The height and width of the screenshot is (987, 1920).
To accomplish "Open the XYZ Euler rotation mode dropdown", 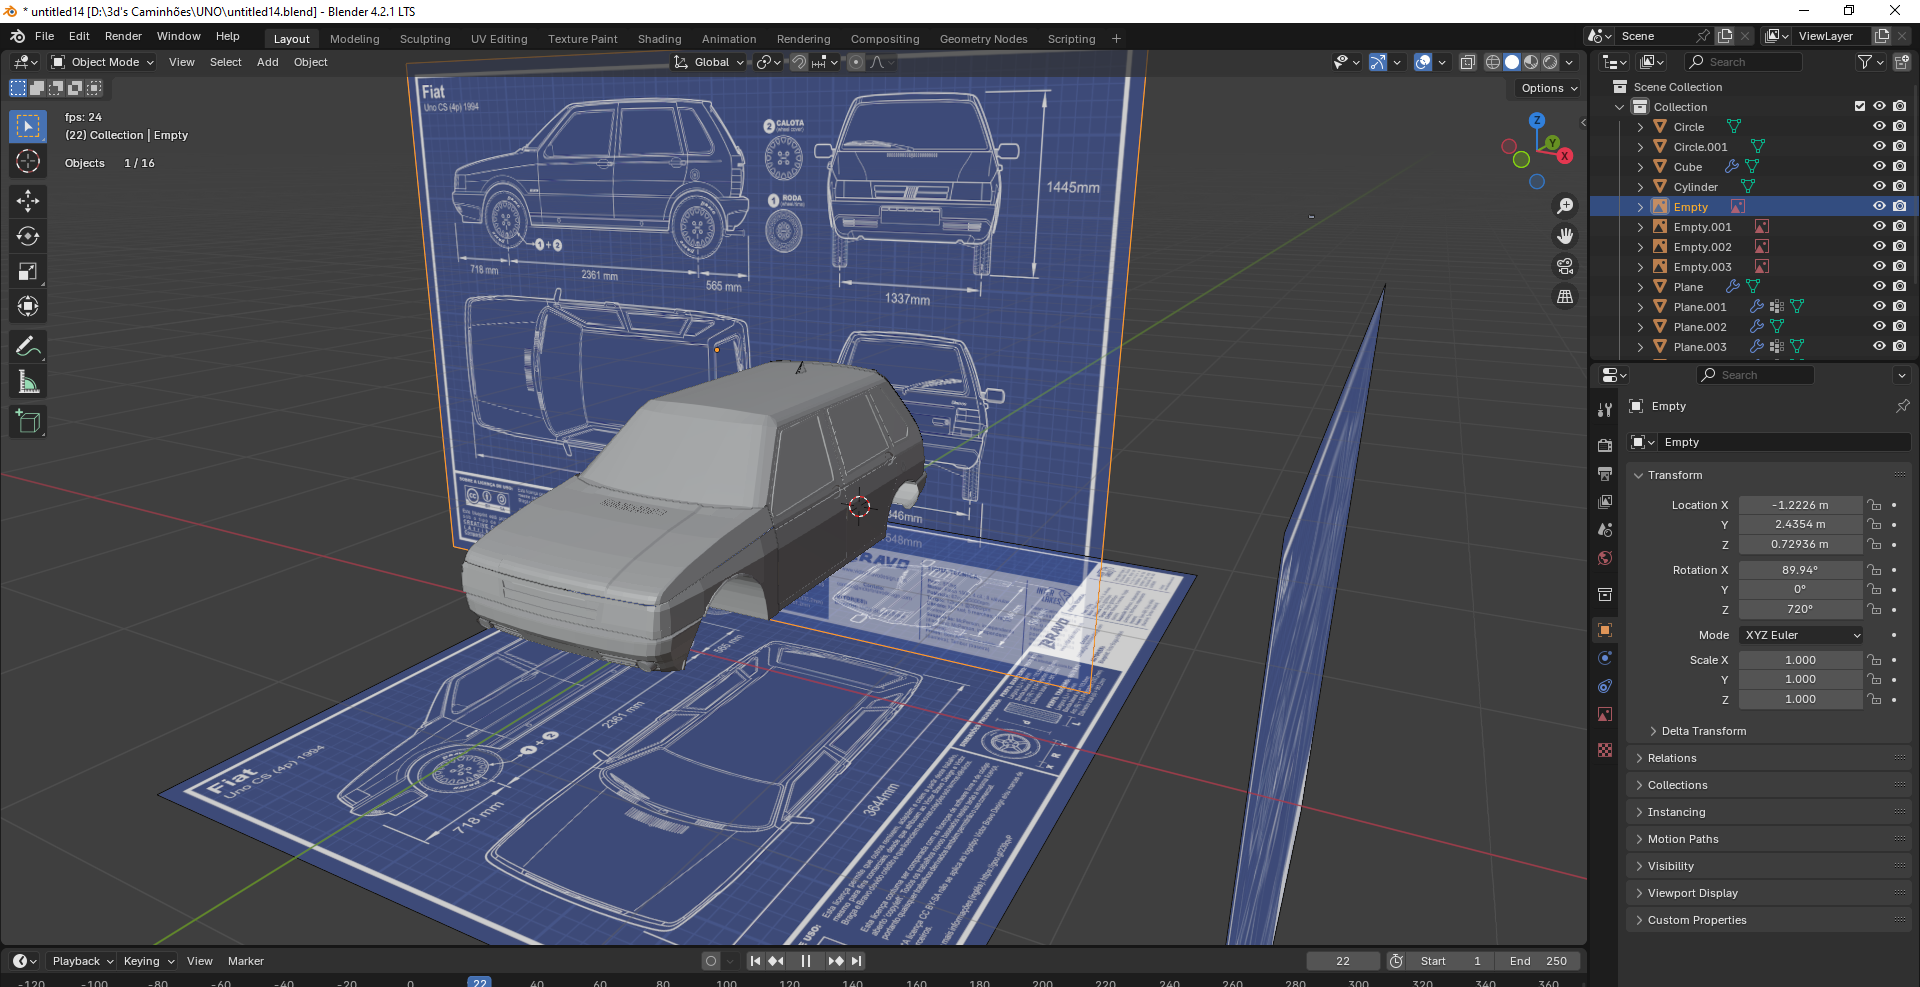I will tap(1801, 635).
